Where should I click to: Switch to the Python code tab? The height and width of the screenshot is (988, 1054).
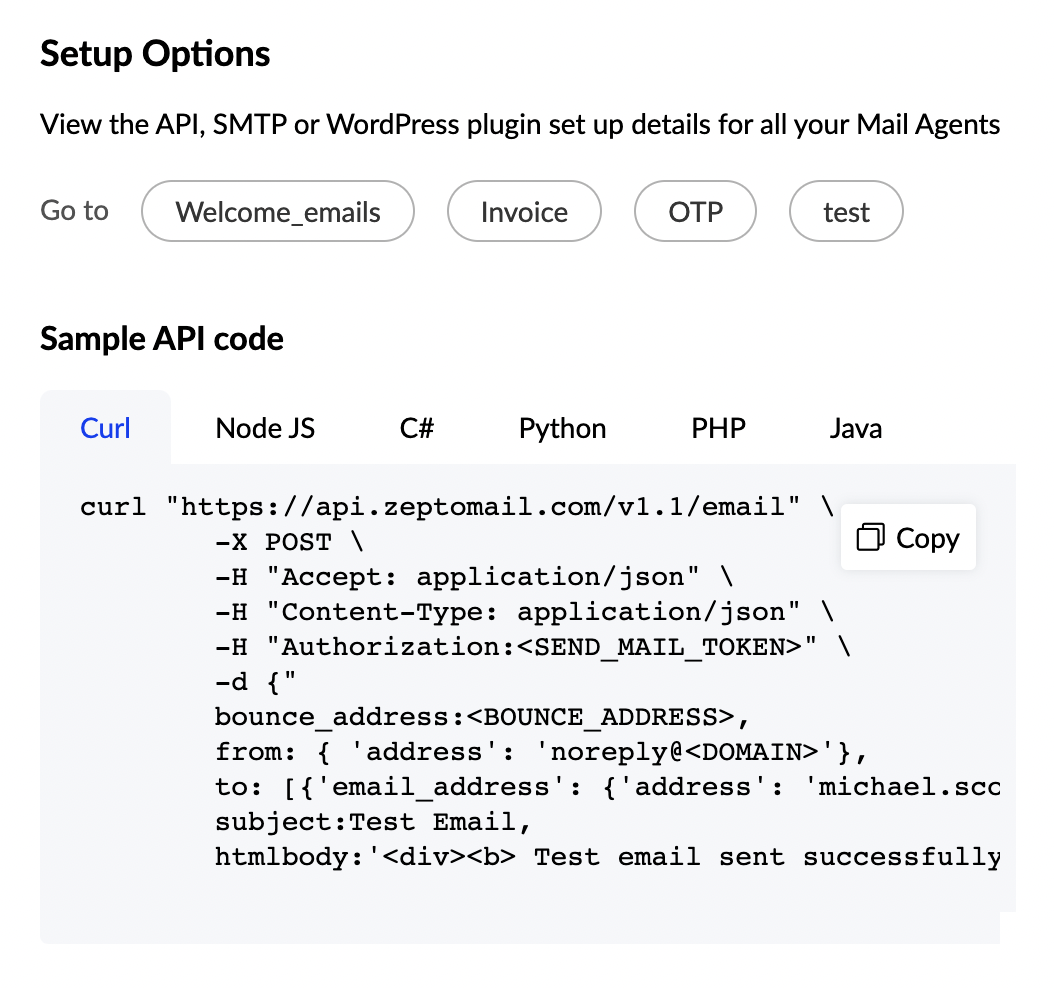[562, 427]
